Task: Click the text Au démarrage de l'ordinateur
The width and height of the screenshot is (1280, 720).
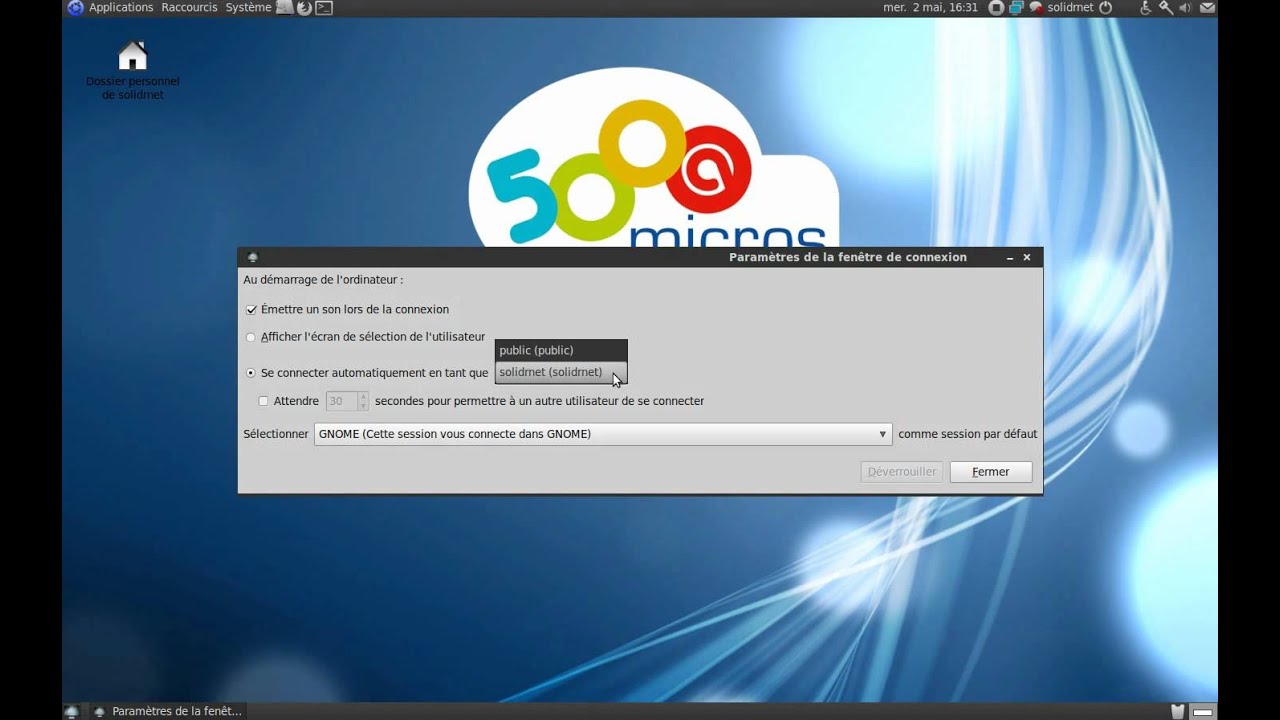Action: (323, 280)
